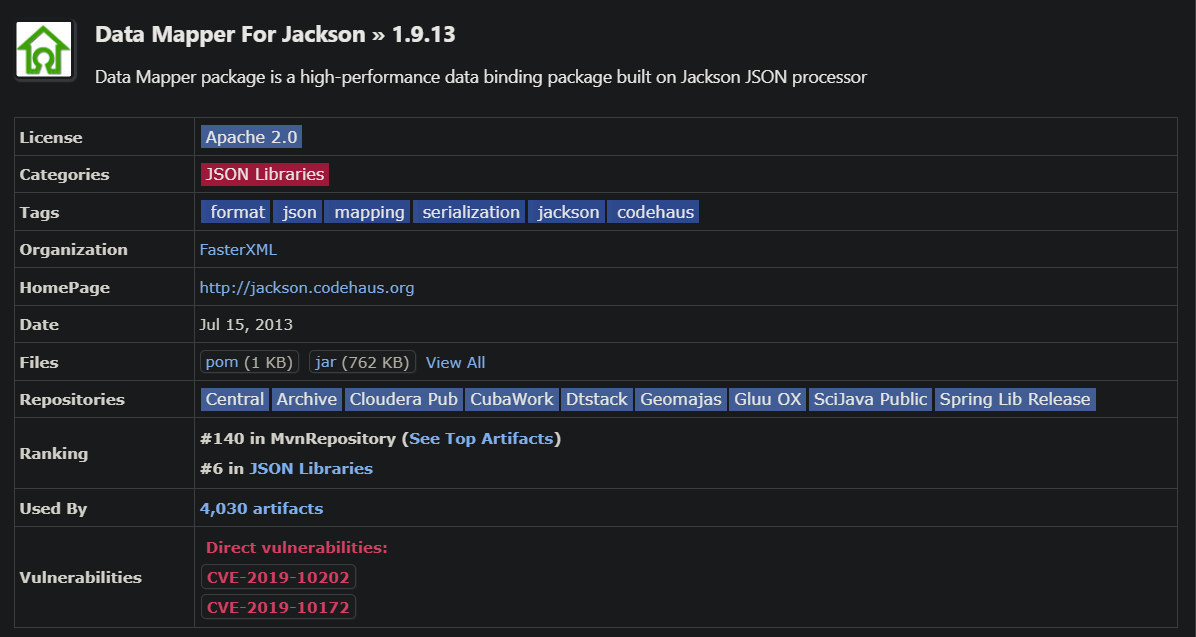Open the "mapping" tag
Viewport: 1196px width, 637px height.
pyautogui.click(x=367, y=211)
